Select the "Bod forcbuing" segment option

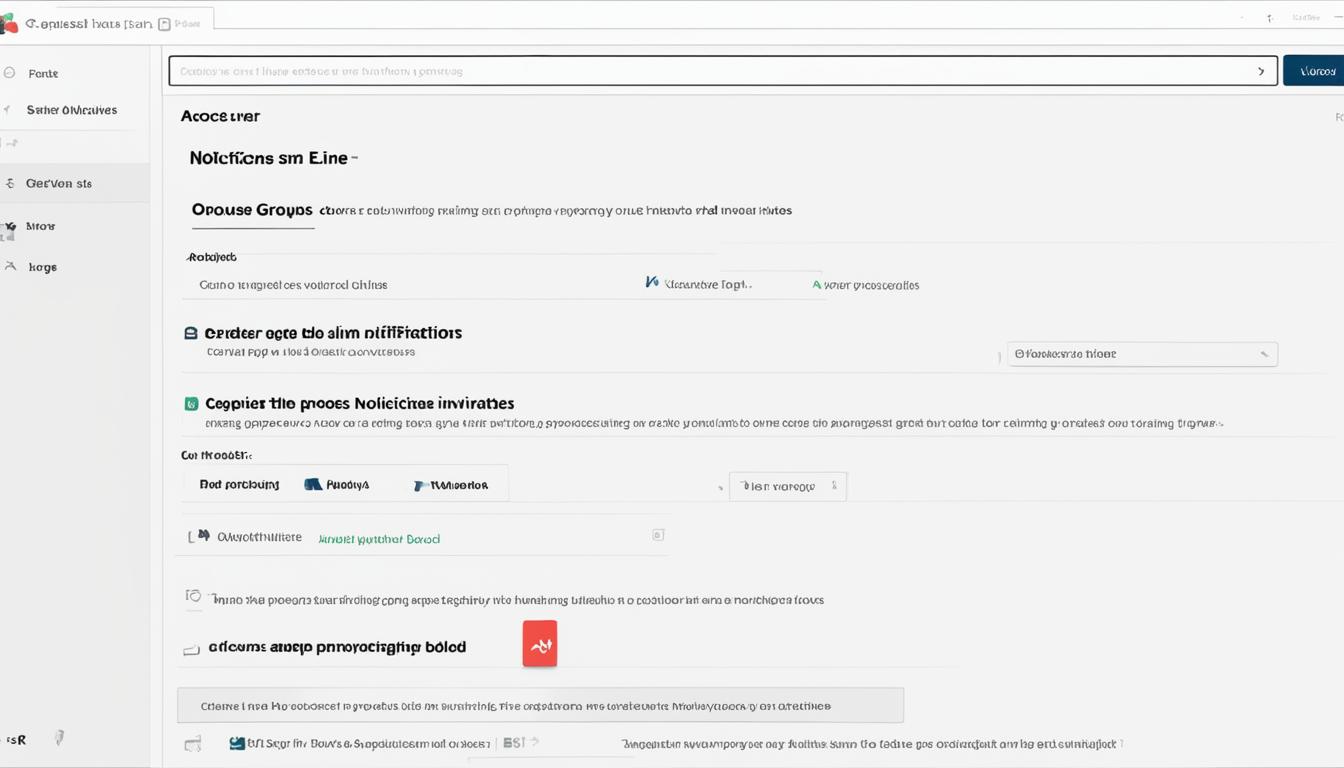coord(239,484)
